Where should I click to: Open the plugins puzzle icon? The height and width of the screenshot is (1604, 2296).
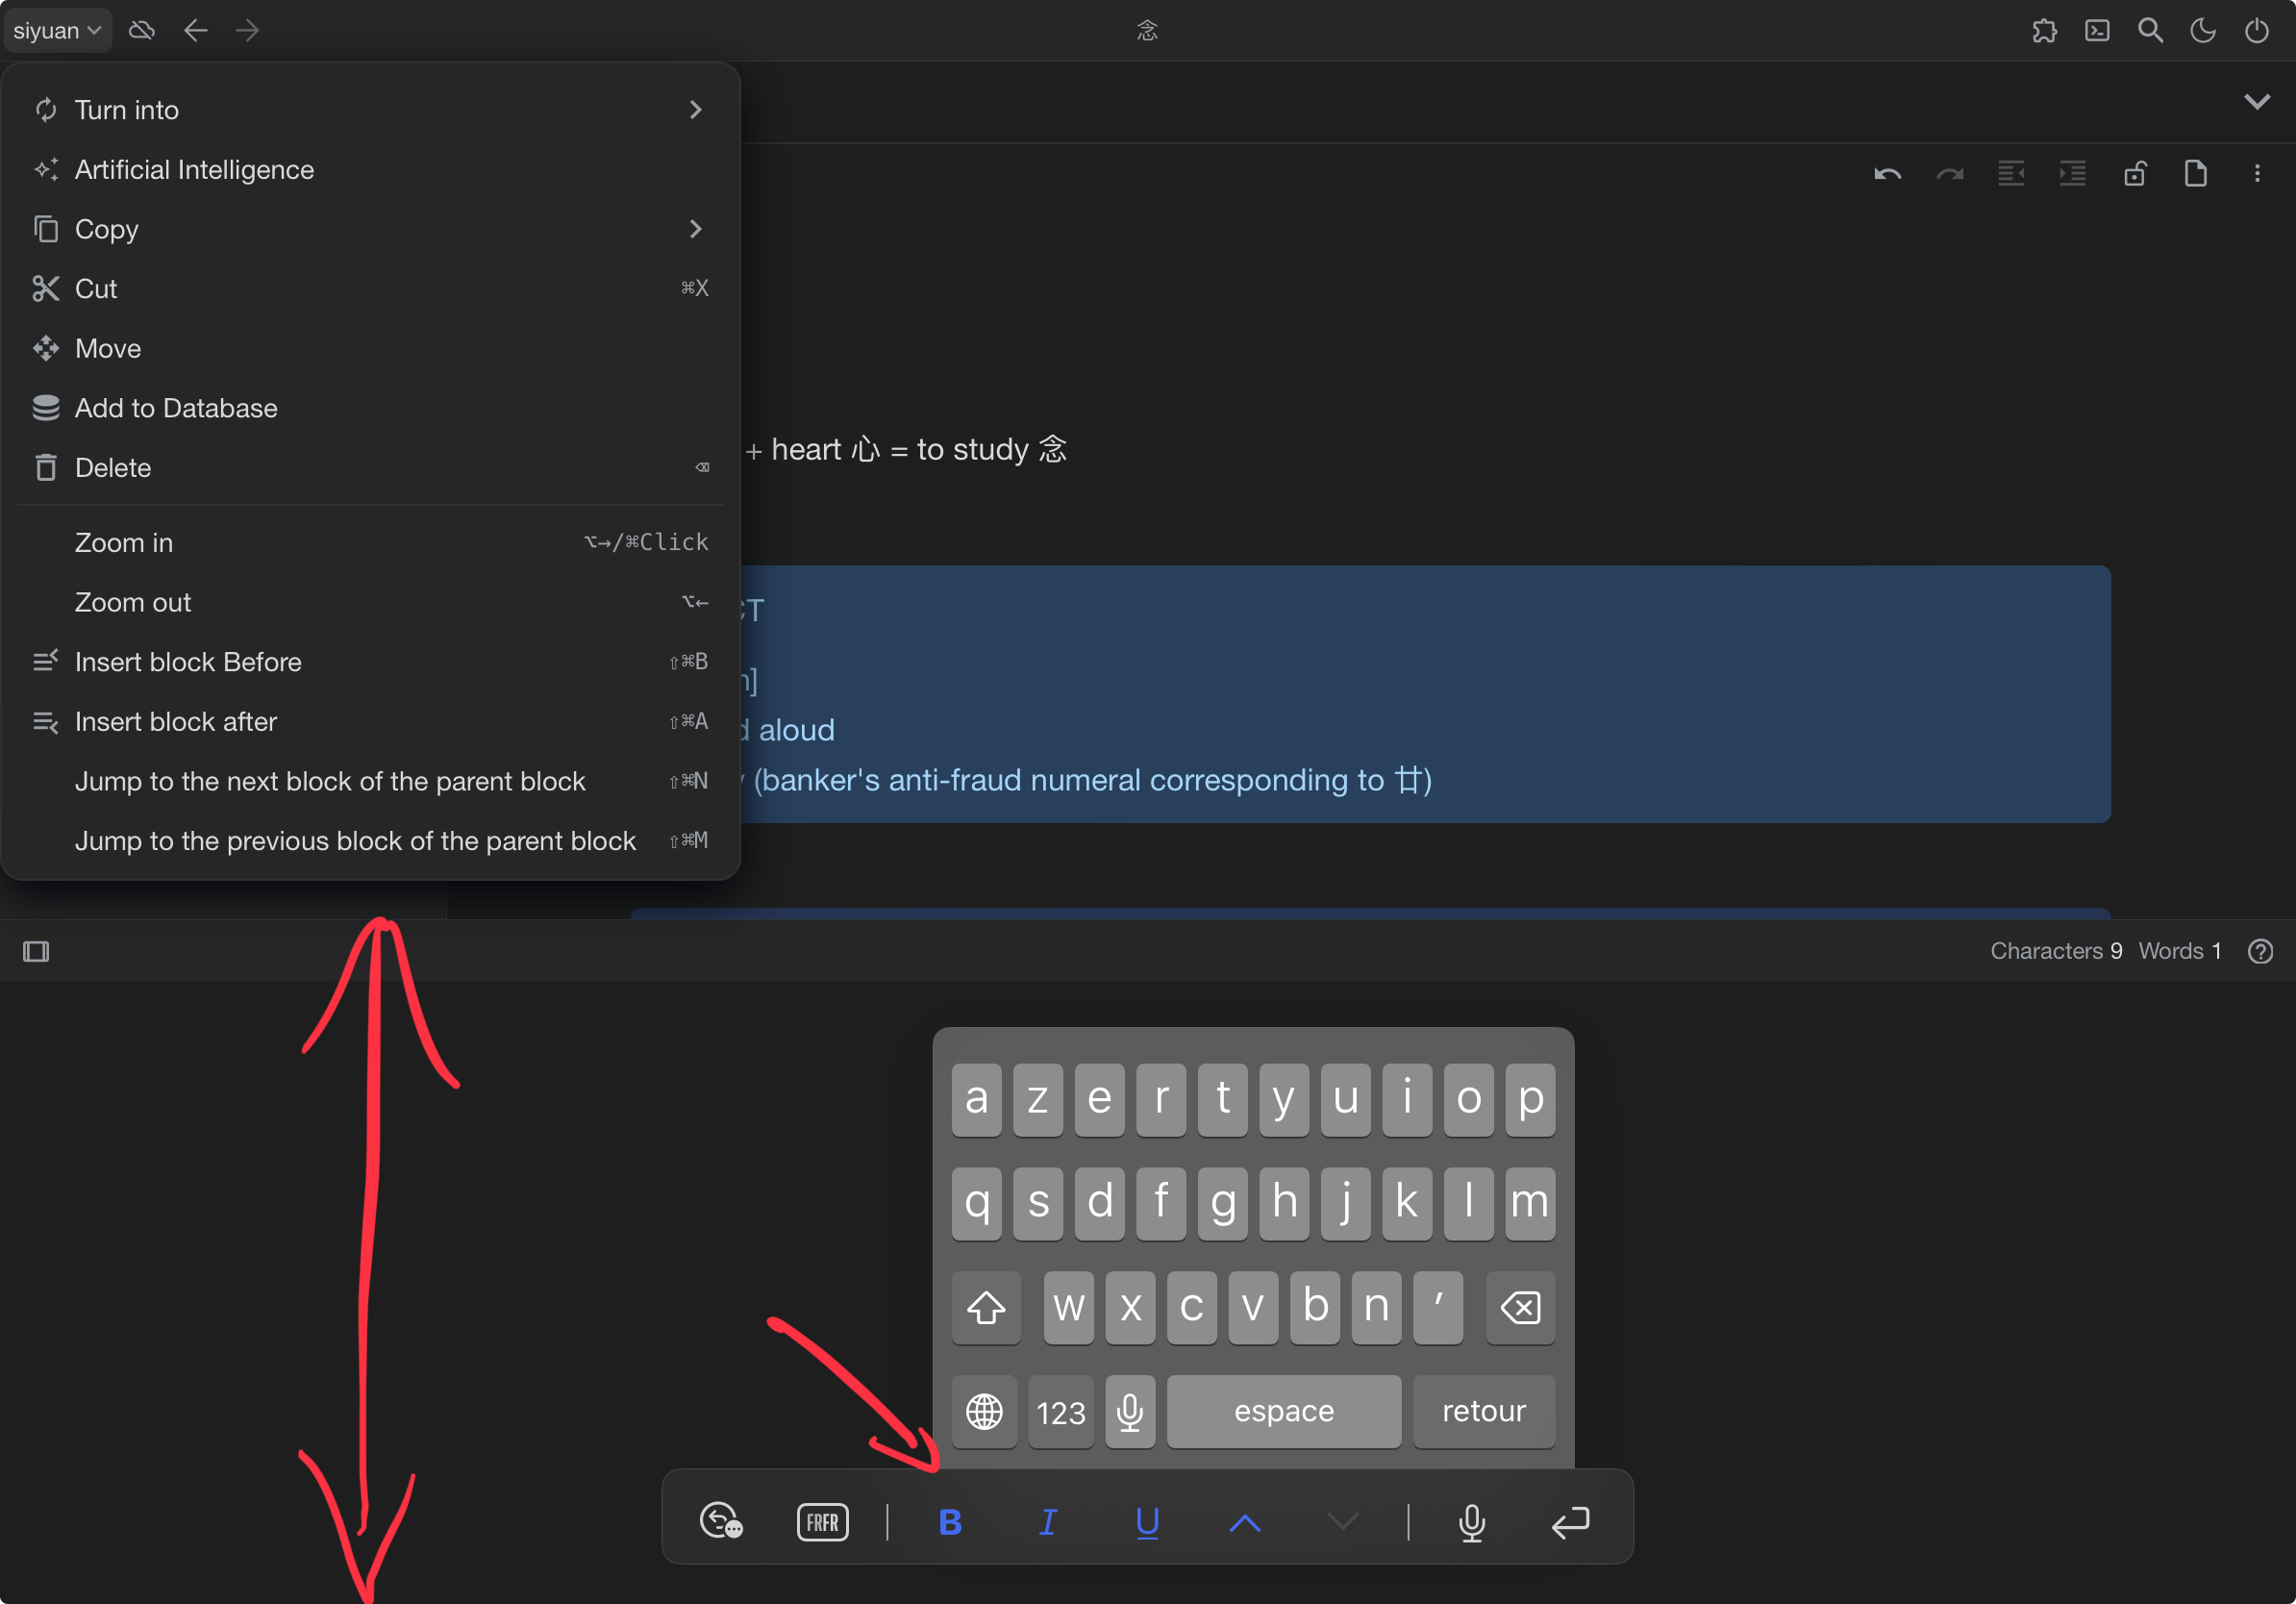click(x=2044, y=30)
